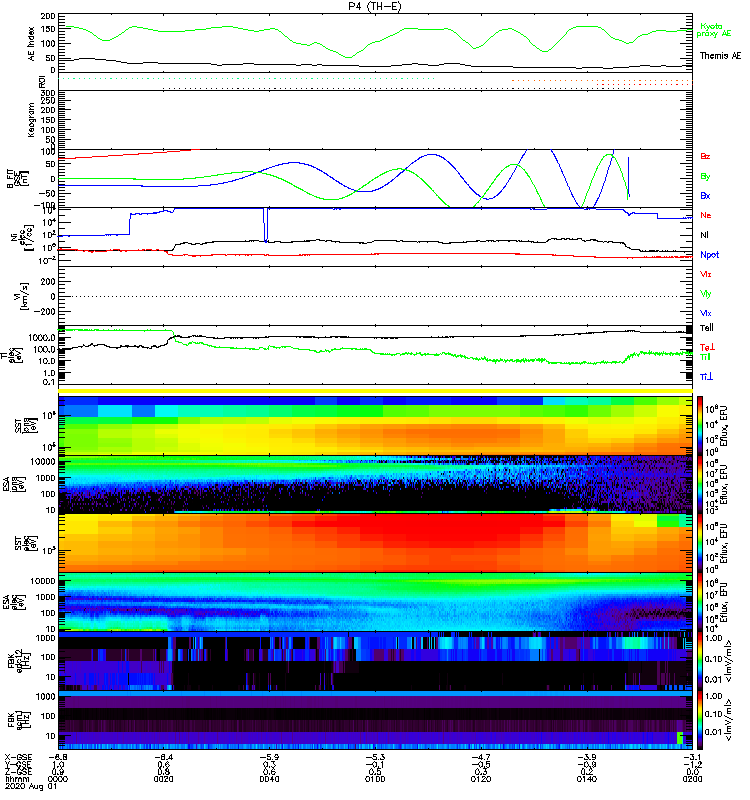Click the "-3.1" X-GSE position value
The width and height of the screenshot is (750, 800).
(692, 757)
